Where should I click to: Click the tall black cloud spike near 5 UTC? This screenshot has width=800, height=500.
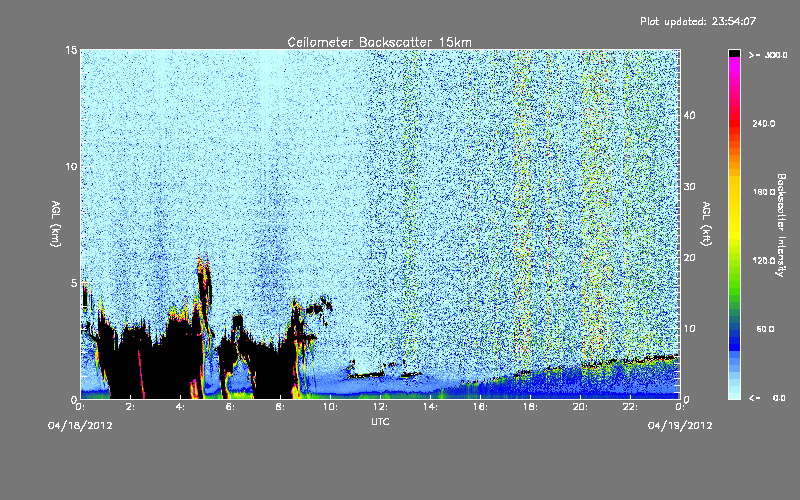(x=204, y=291)
